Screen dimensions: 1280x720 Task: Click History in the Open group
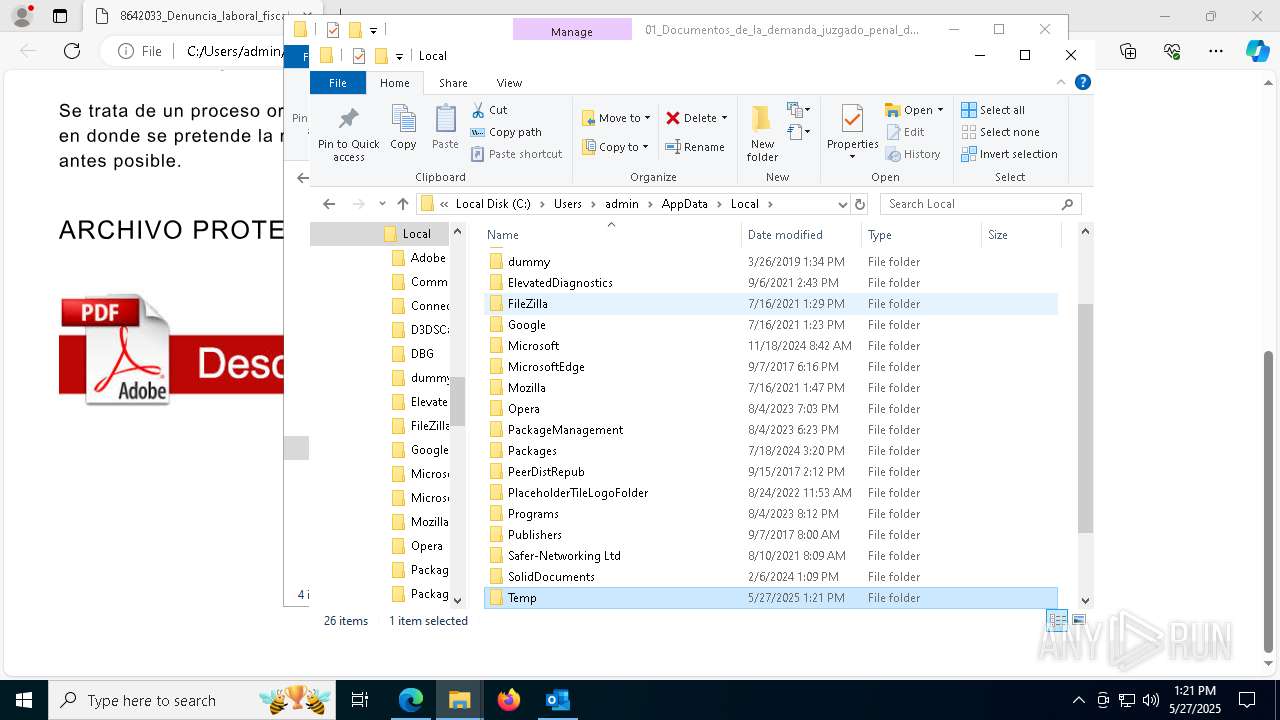pos(914,154)
